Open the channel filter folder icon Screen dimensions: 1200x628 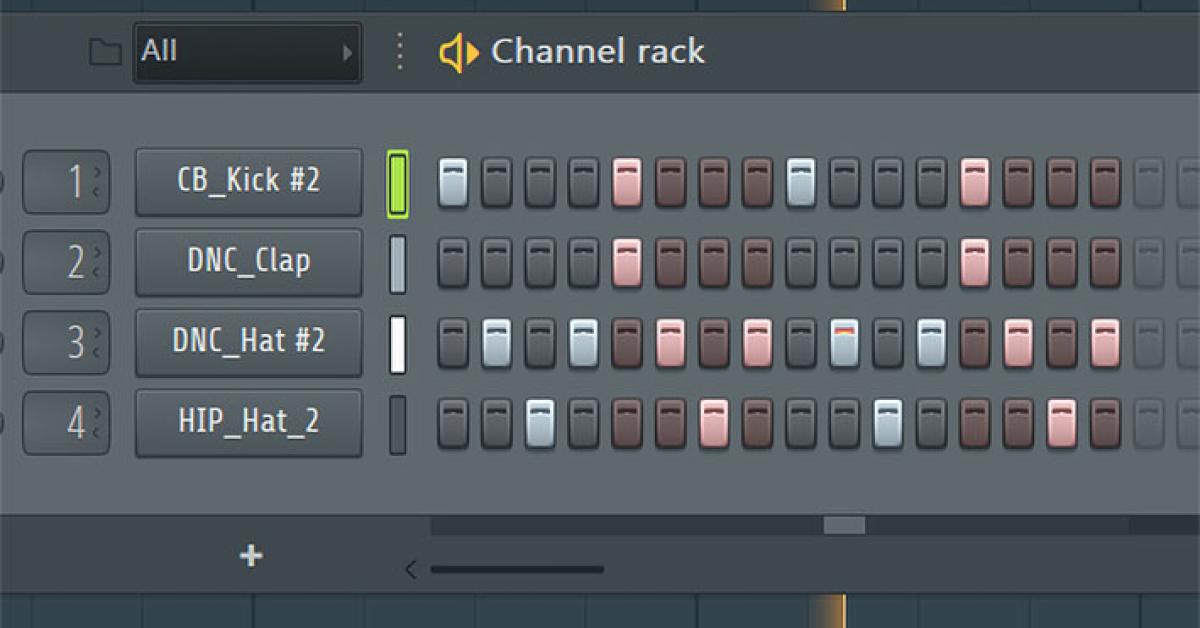click(105, 52)
